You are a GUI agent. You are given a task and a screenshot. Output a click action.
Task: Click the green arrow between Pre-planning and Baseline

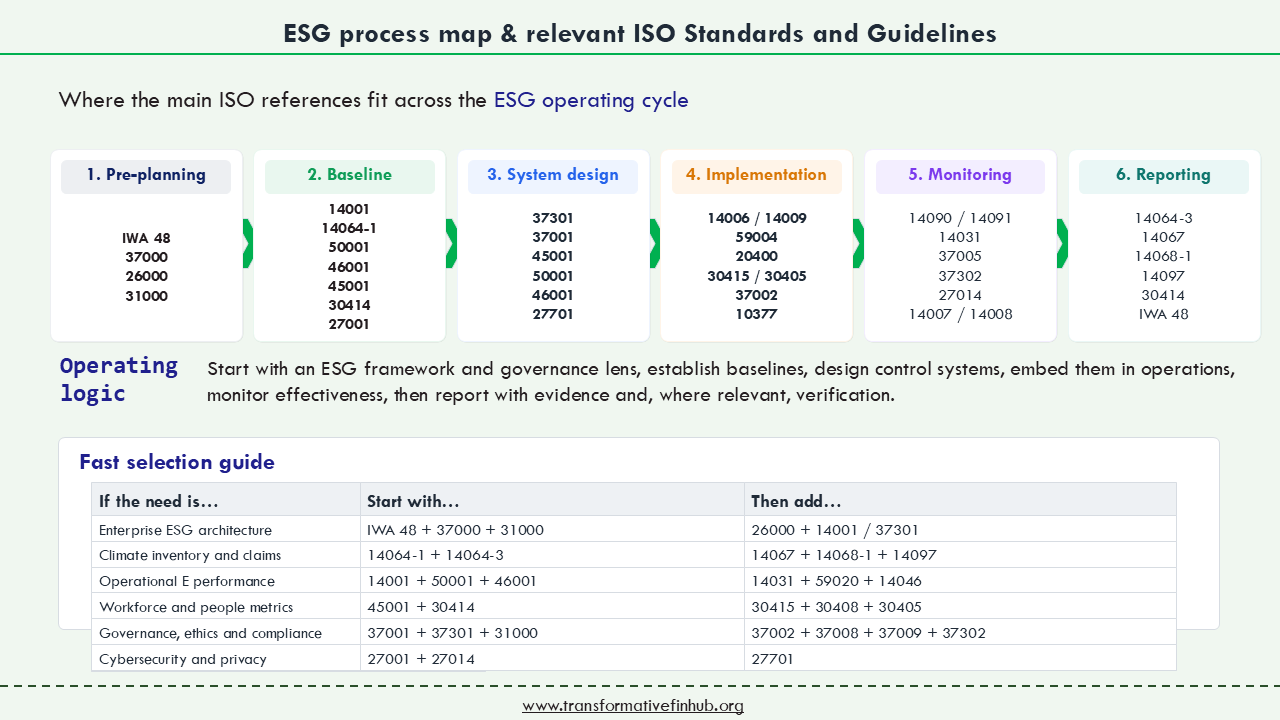pos(248,244)
